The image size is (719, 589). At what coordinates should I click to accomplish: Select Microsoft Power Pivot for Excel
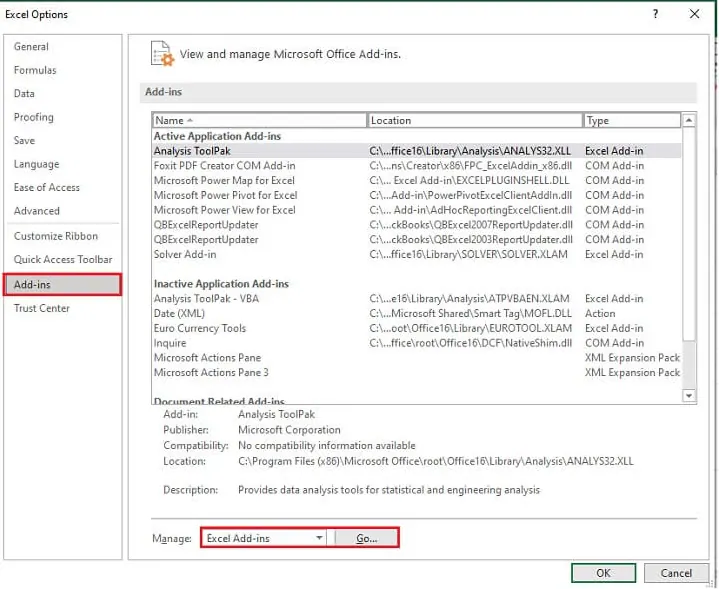[416, 195]
